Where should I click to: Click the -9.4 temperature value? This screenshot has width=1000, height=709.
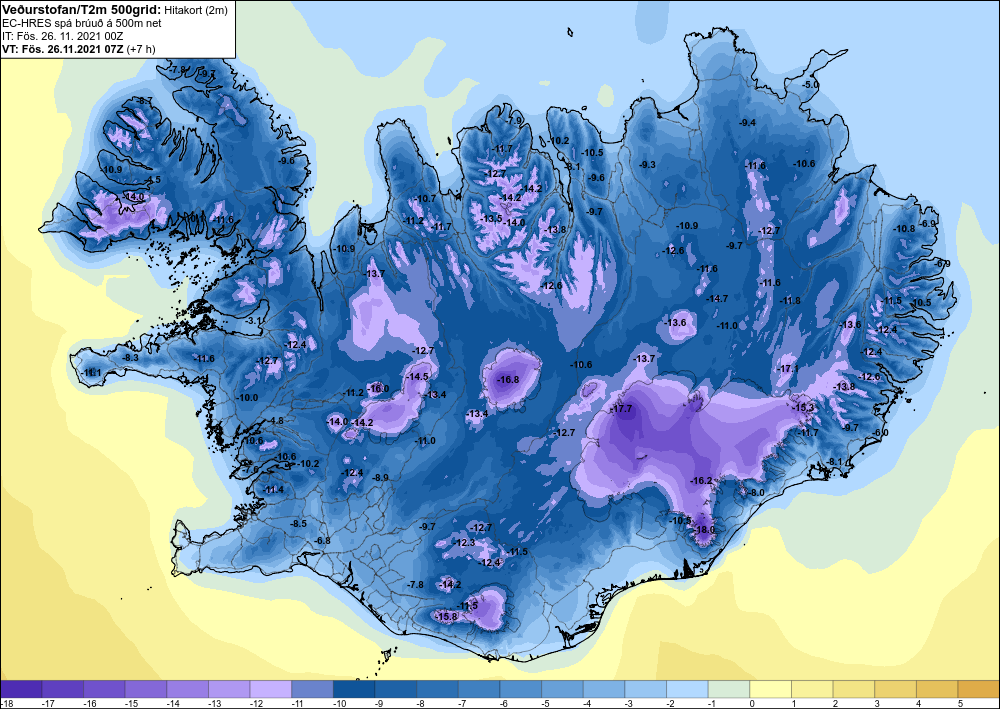tap(747, 122)
